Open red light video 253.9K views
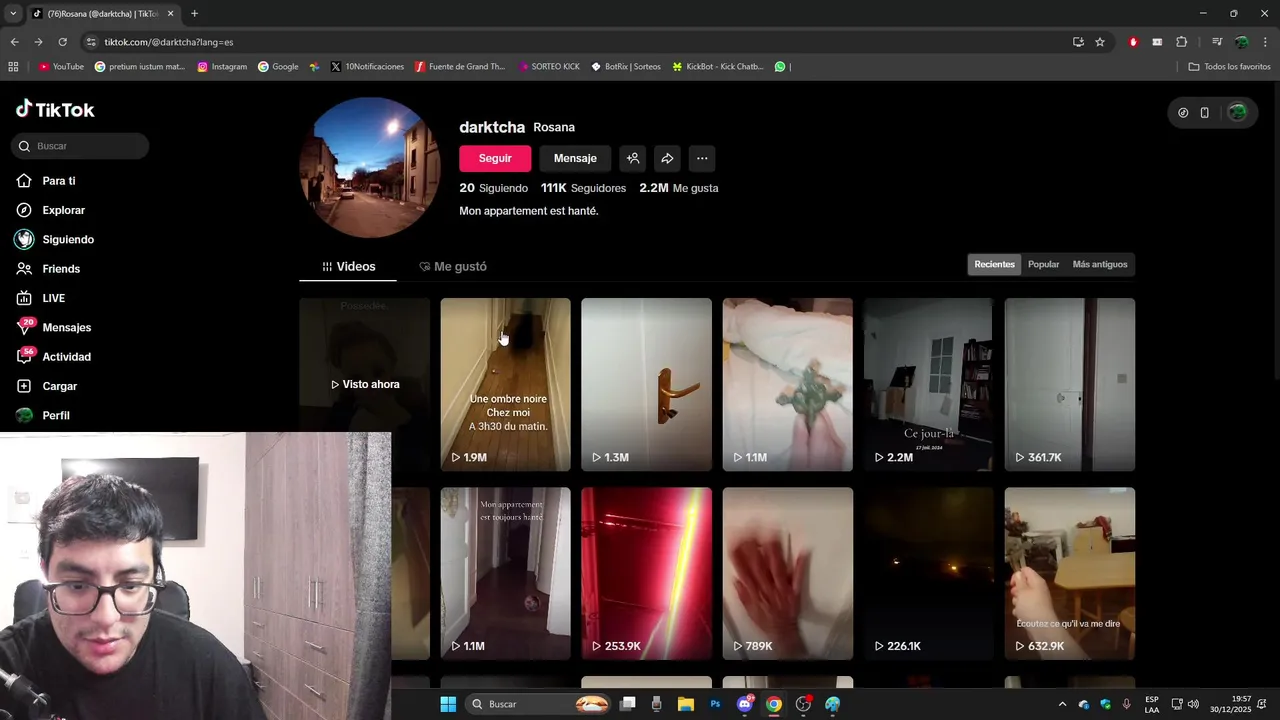This screenshot has width=1280, height=720. (647, 573)
